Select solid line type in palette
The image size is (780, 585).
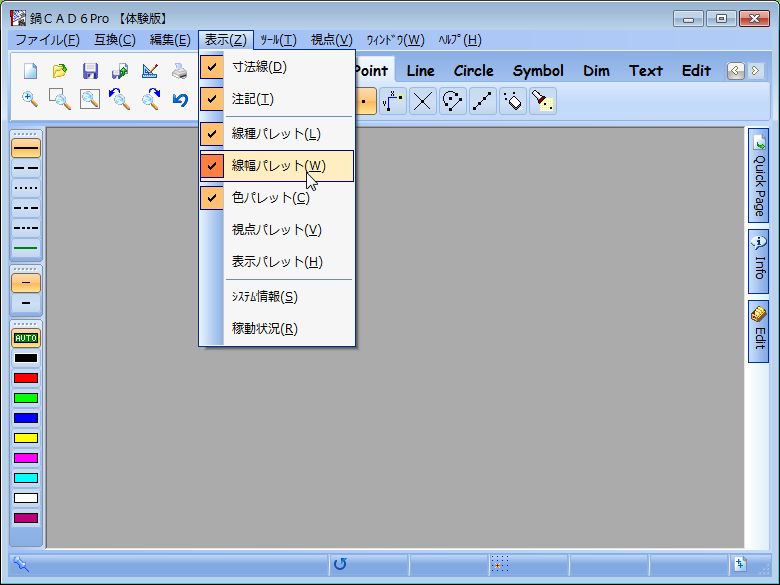coord(26,148)
